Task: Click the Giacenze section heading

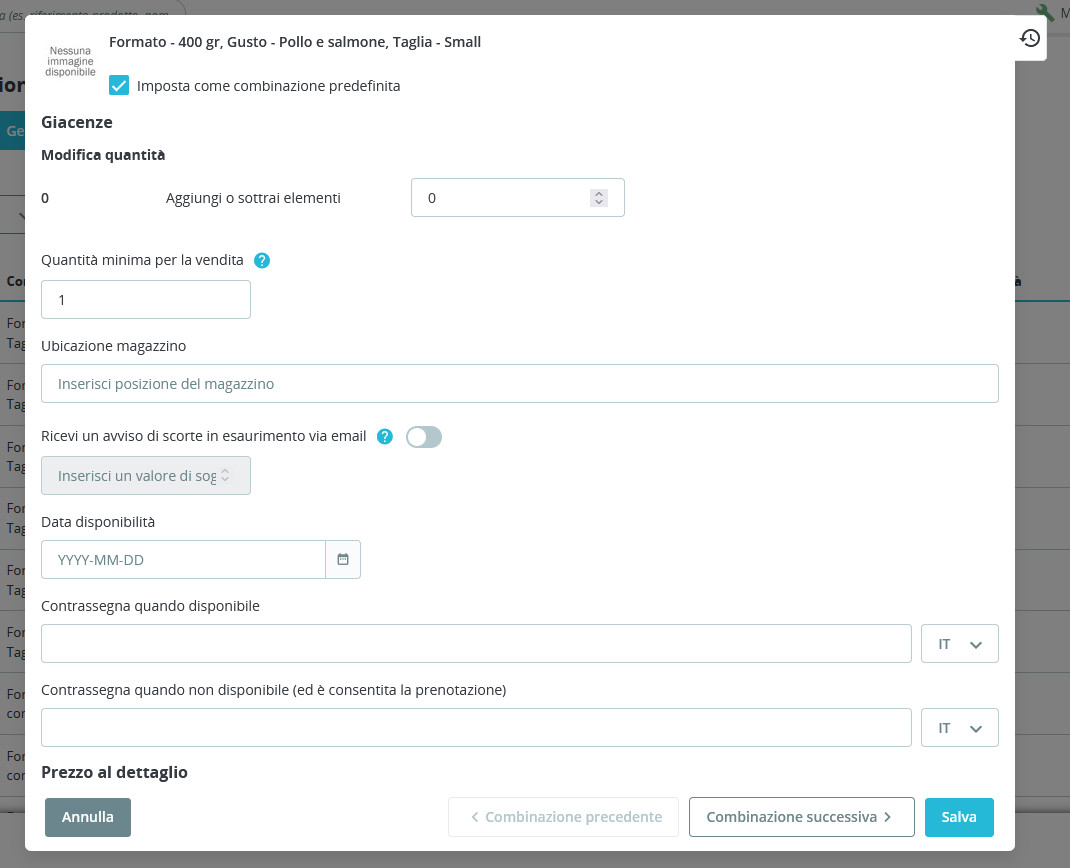Action: coord(77,122)
